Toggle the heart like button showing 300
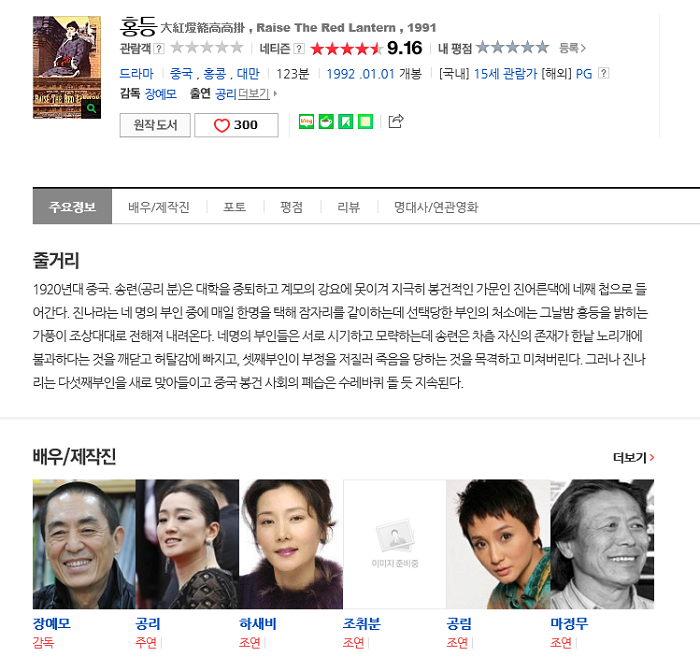Image resolution: width=700 pixels, height=657 pixels. point(236,125)
